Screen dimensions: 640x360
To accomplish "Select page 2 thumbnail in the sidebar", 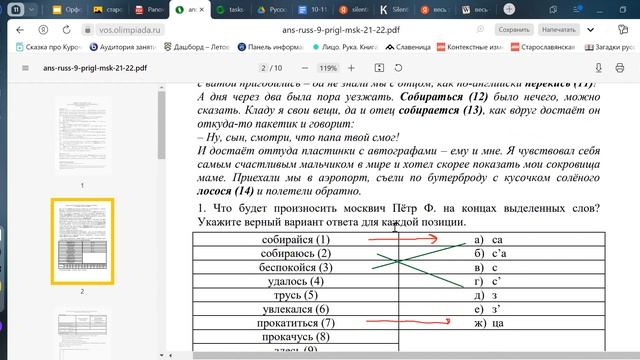I will pyautogui.click(x=82, y=241).
